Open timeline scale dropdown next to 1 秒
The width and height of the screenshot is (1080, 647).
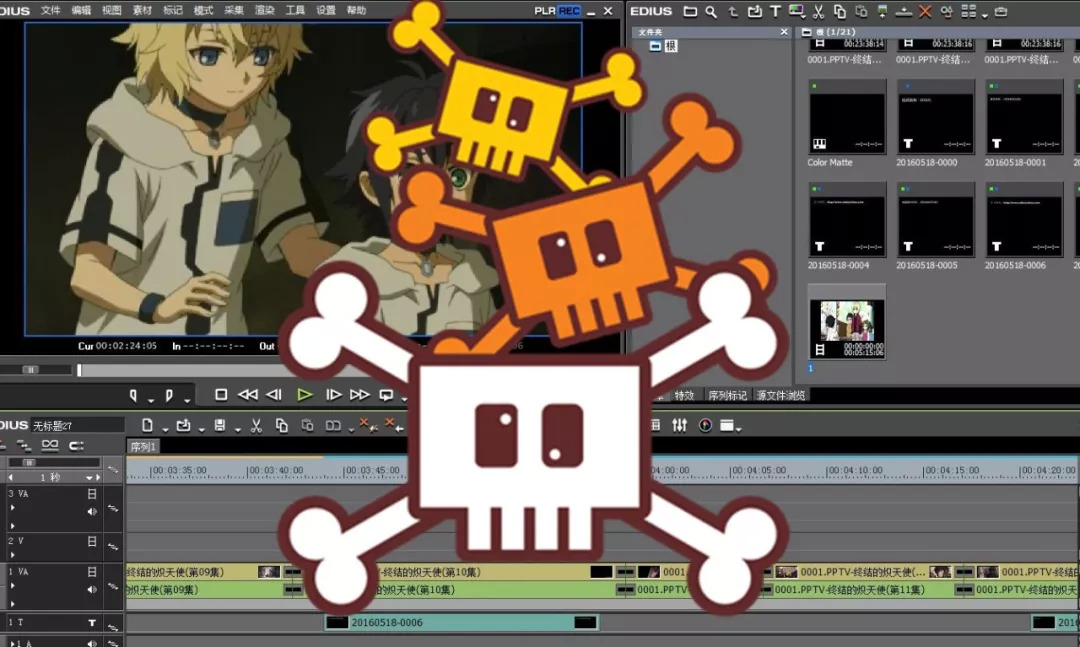(89, 477)
